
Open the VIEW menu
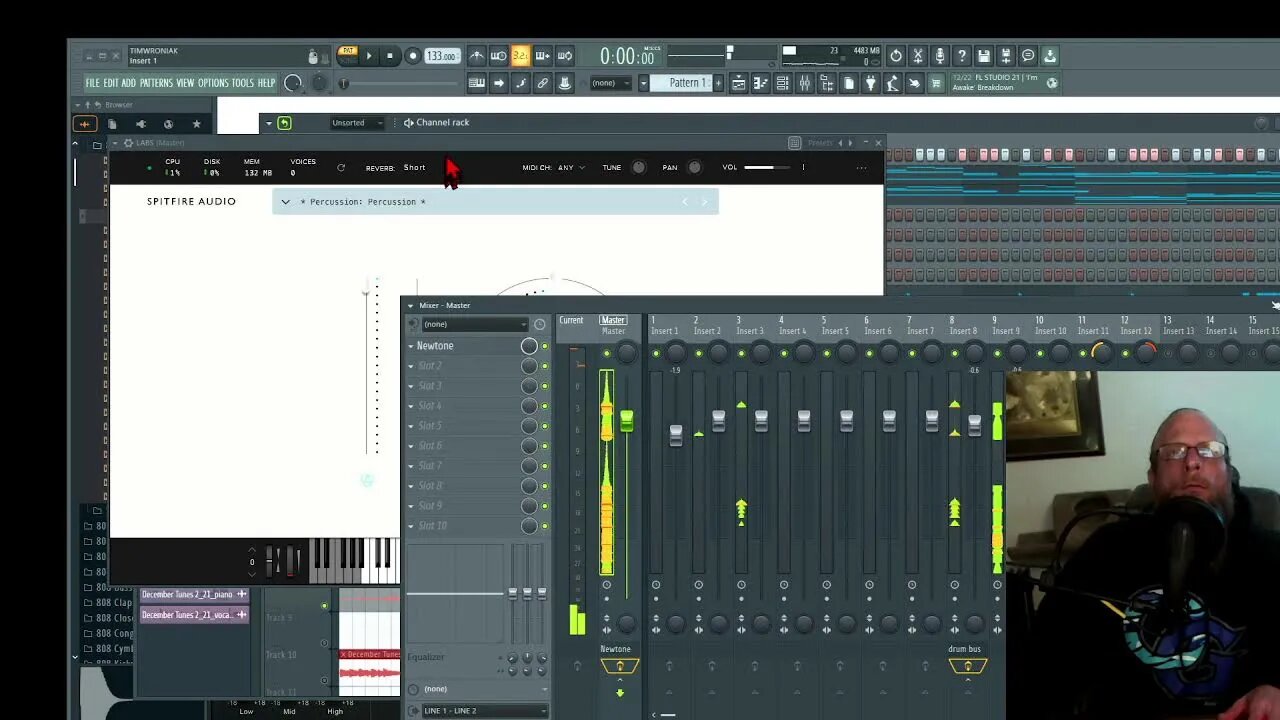[x=185, y=83]
